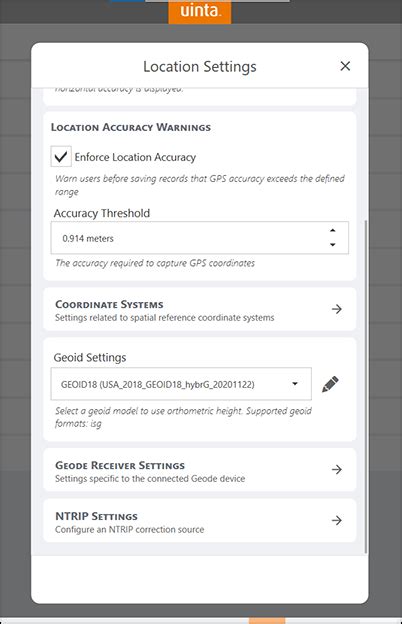Click the Location Settings title
This screenshot has height=624, width=402.
[x=200, y=66]
